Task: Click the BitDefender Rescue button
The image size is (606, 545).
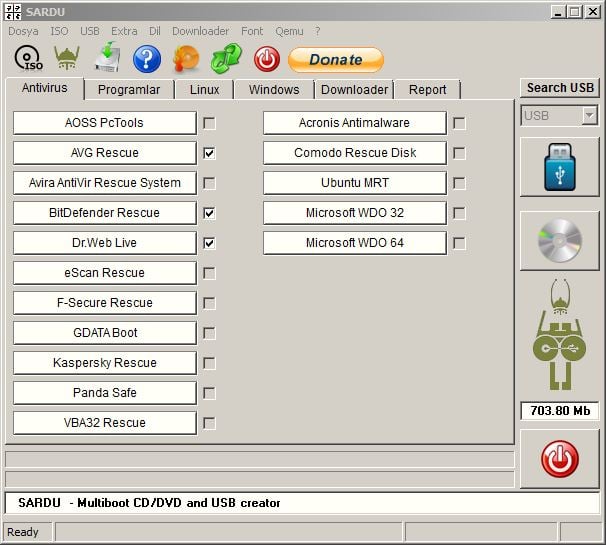Action: click(105, 213)
